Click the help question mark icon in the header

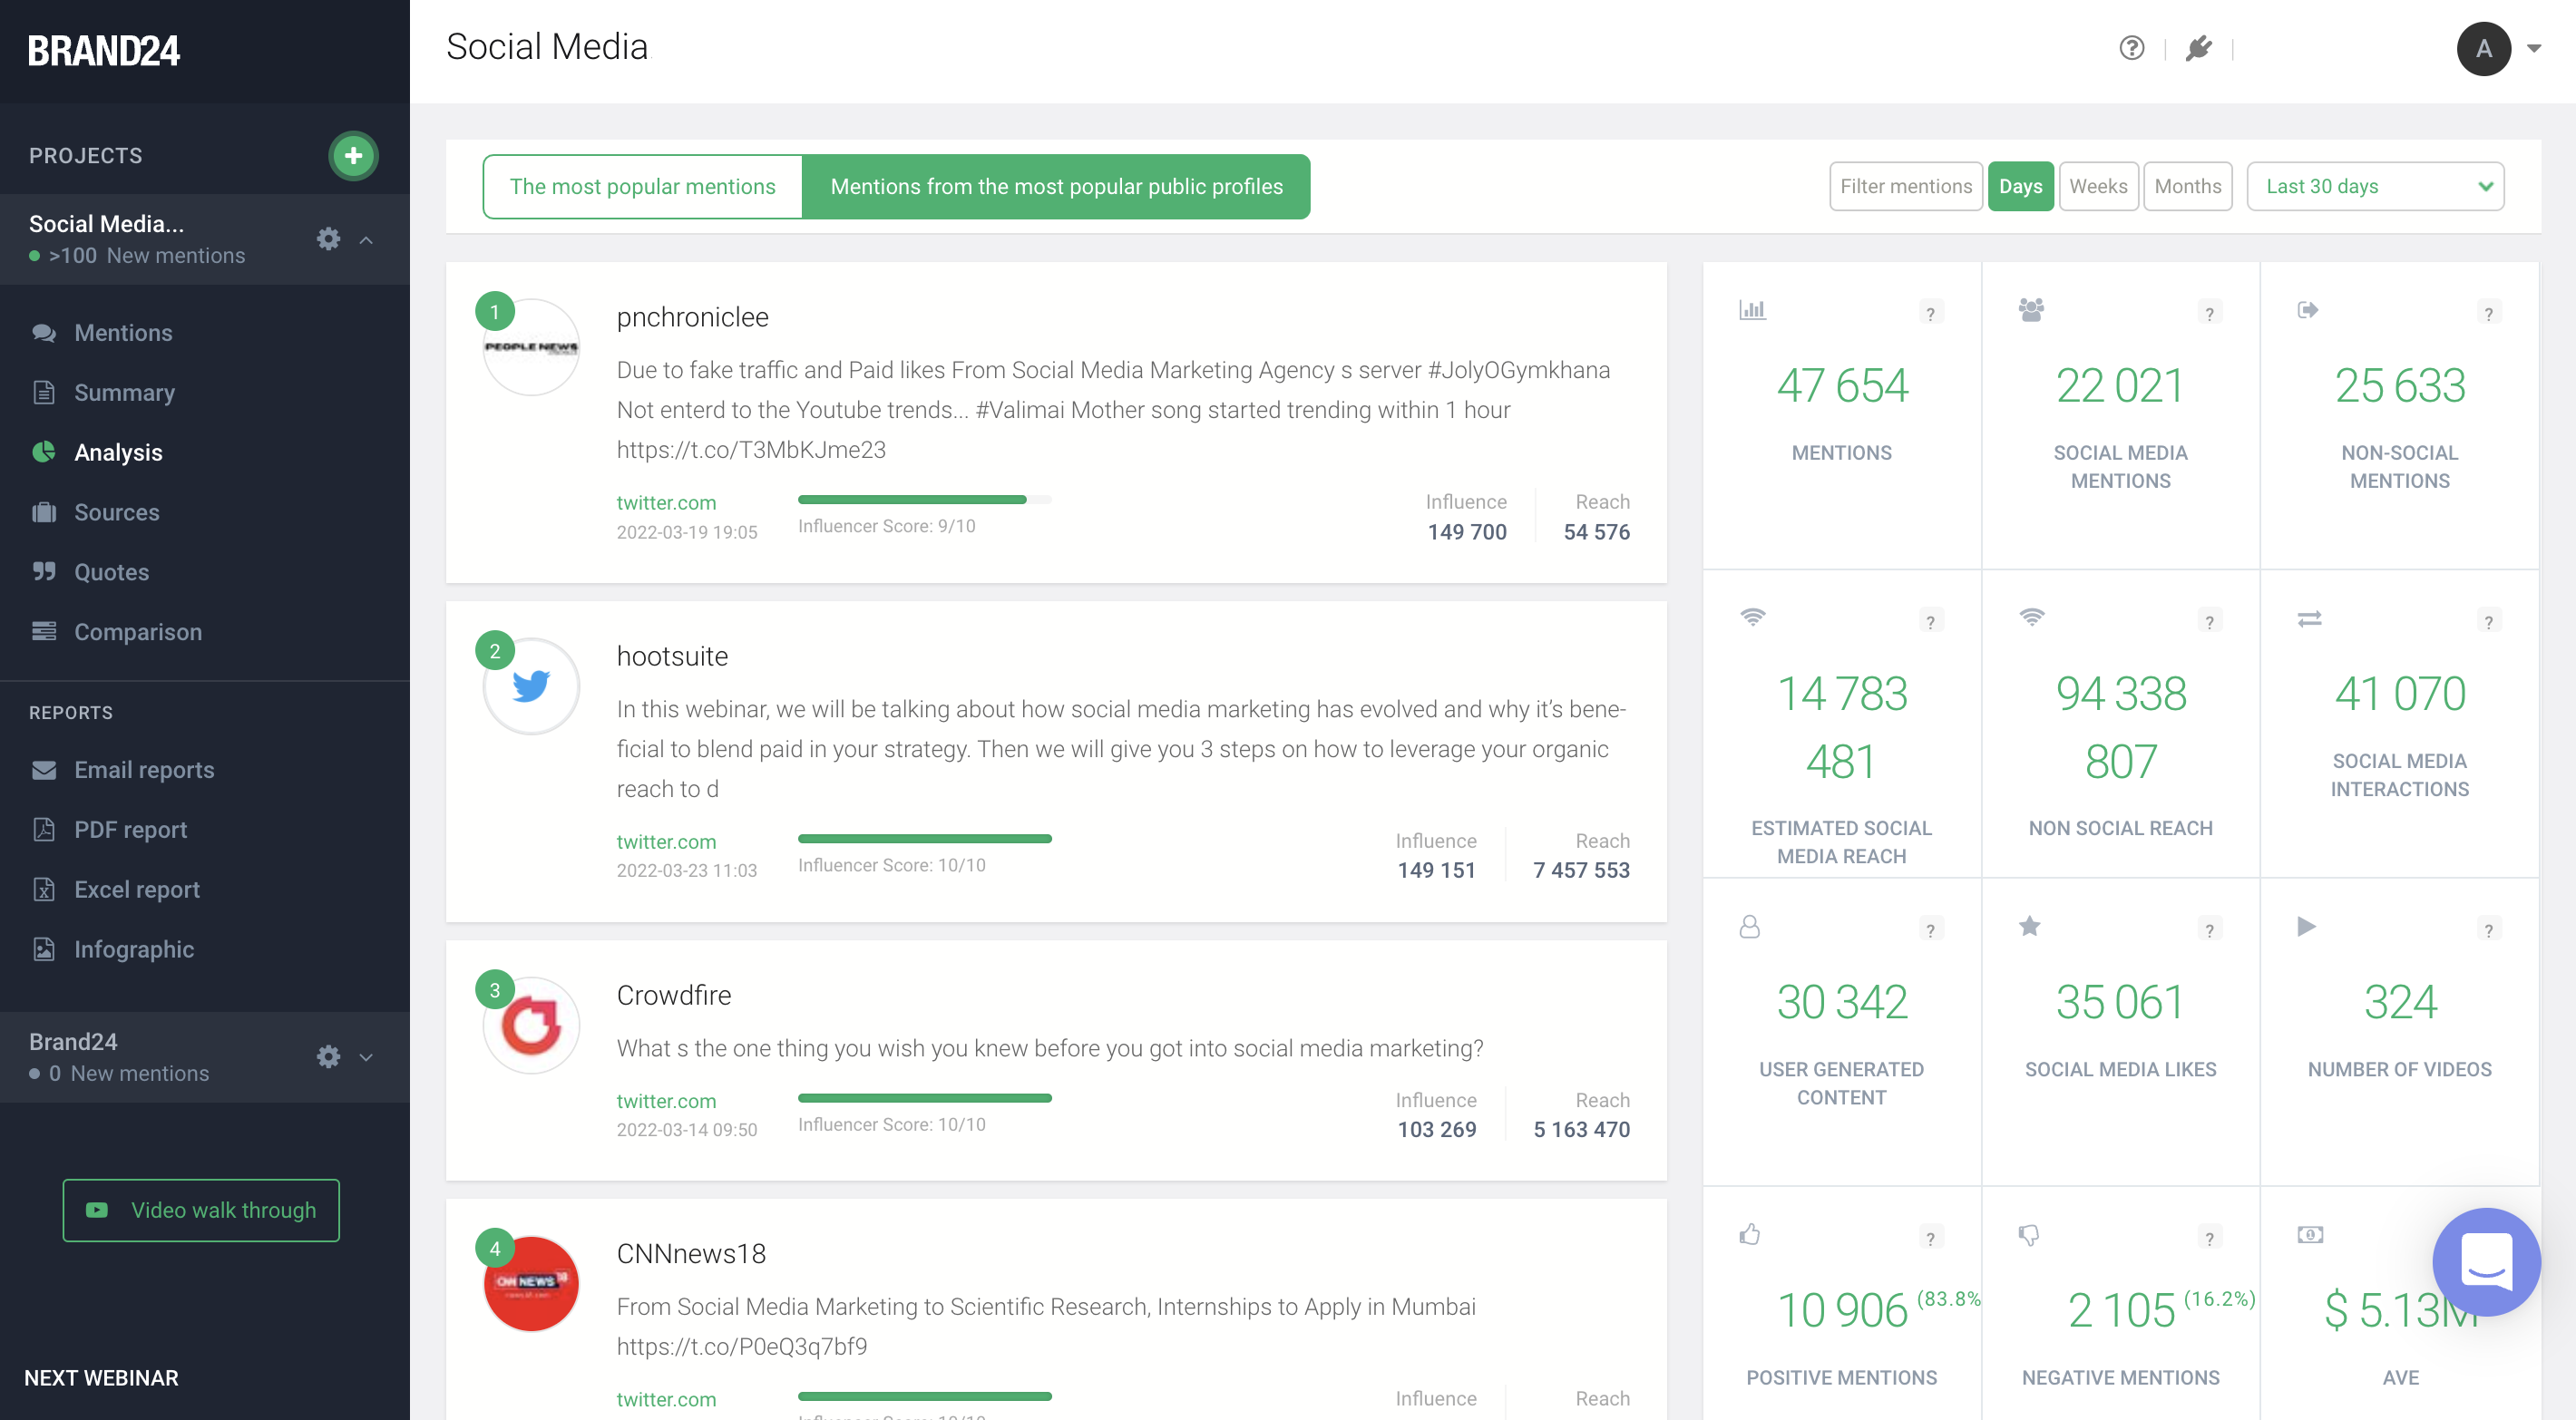coord(2131,48)
